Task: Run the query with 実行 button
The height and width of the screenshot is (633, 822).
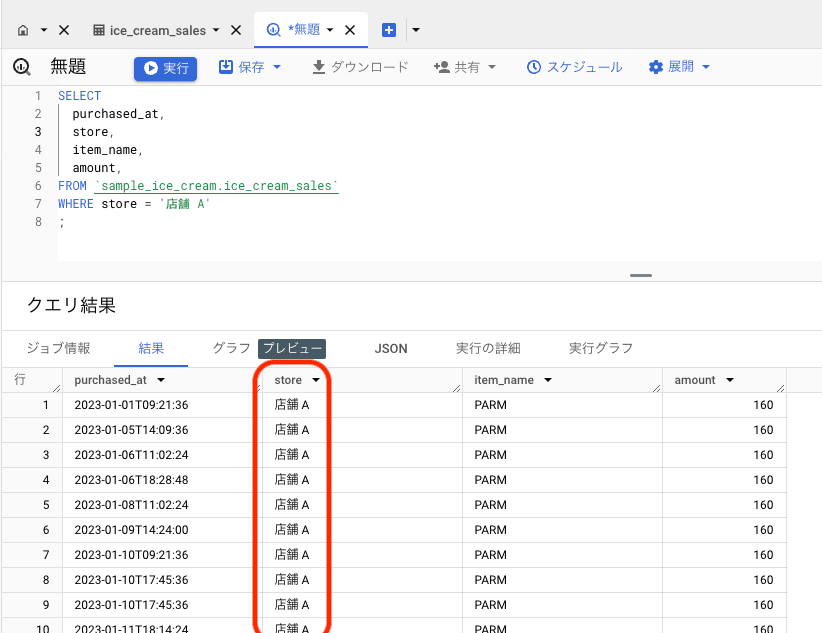Action: 166,68
